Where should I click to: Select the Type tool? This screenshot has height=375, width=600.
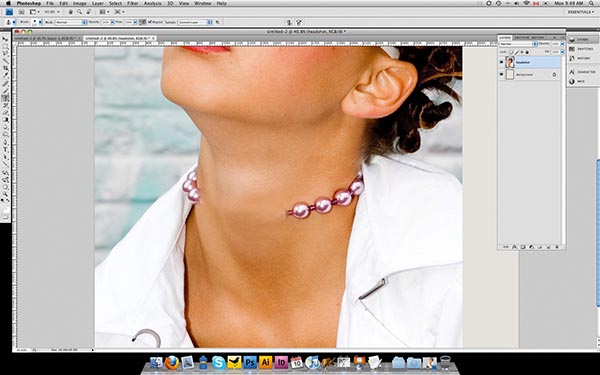pos(5,150)
